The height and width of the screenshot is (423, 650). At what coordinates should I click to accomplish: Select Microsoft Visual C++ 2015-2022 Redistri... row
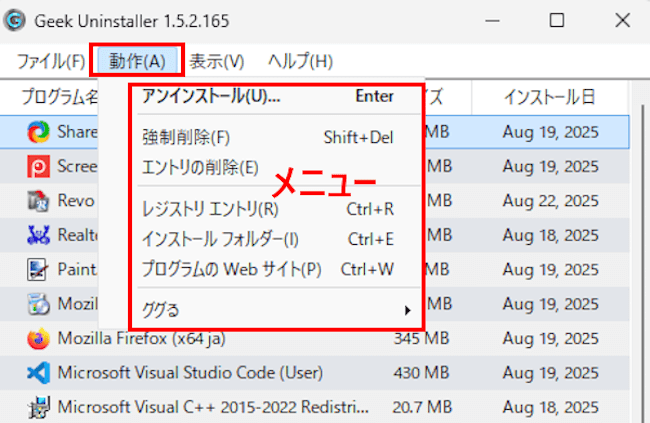click(x=314, y=407)
